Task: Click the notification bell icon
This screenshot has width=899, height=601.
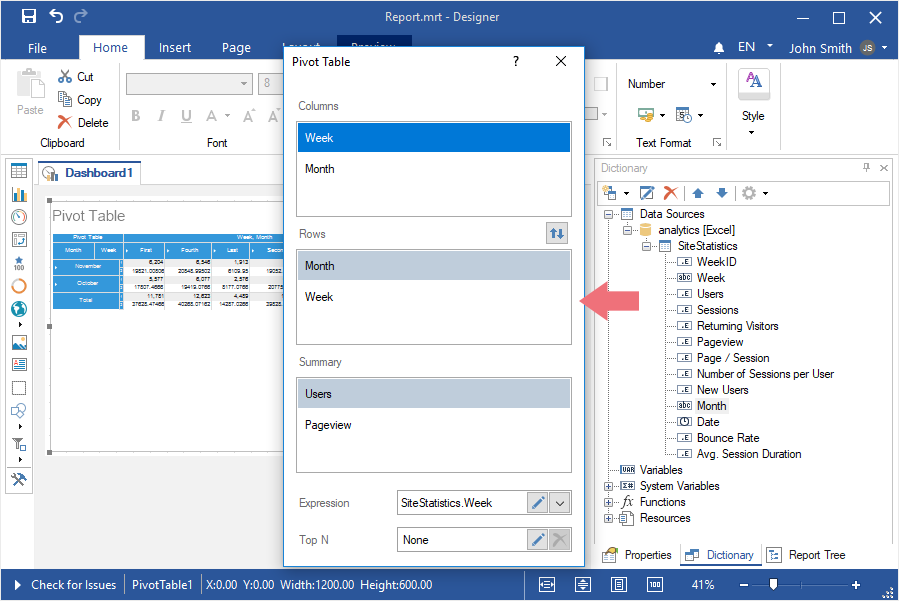Action: coord(719,48)
